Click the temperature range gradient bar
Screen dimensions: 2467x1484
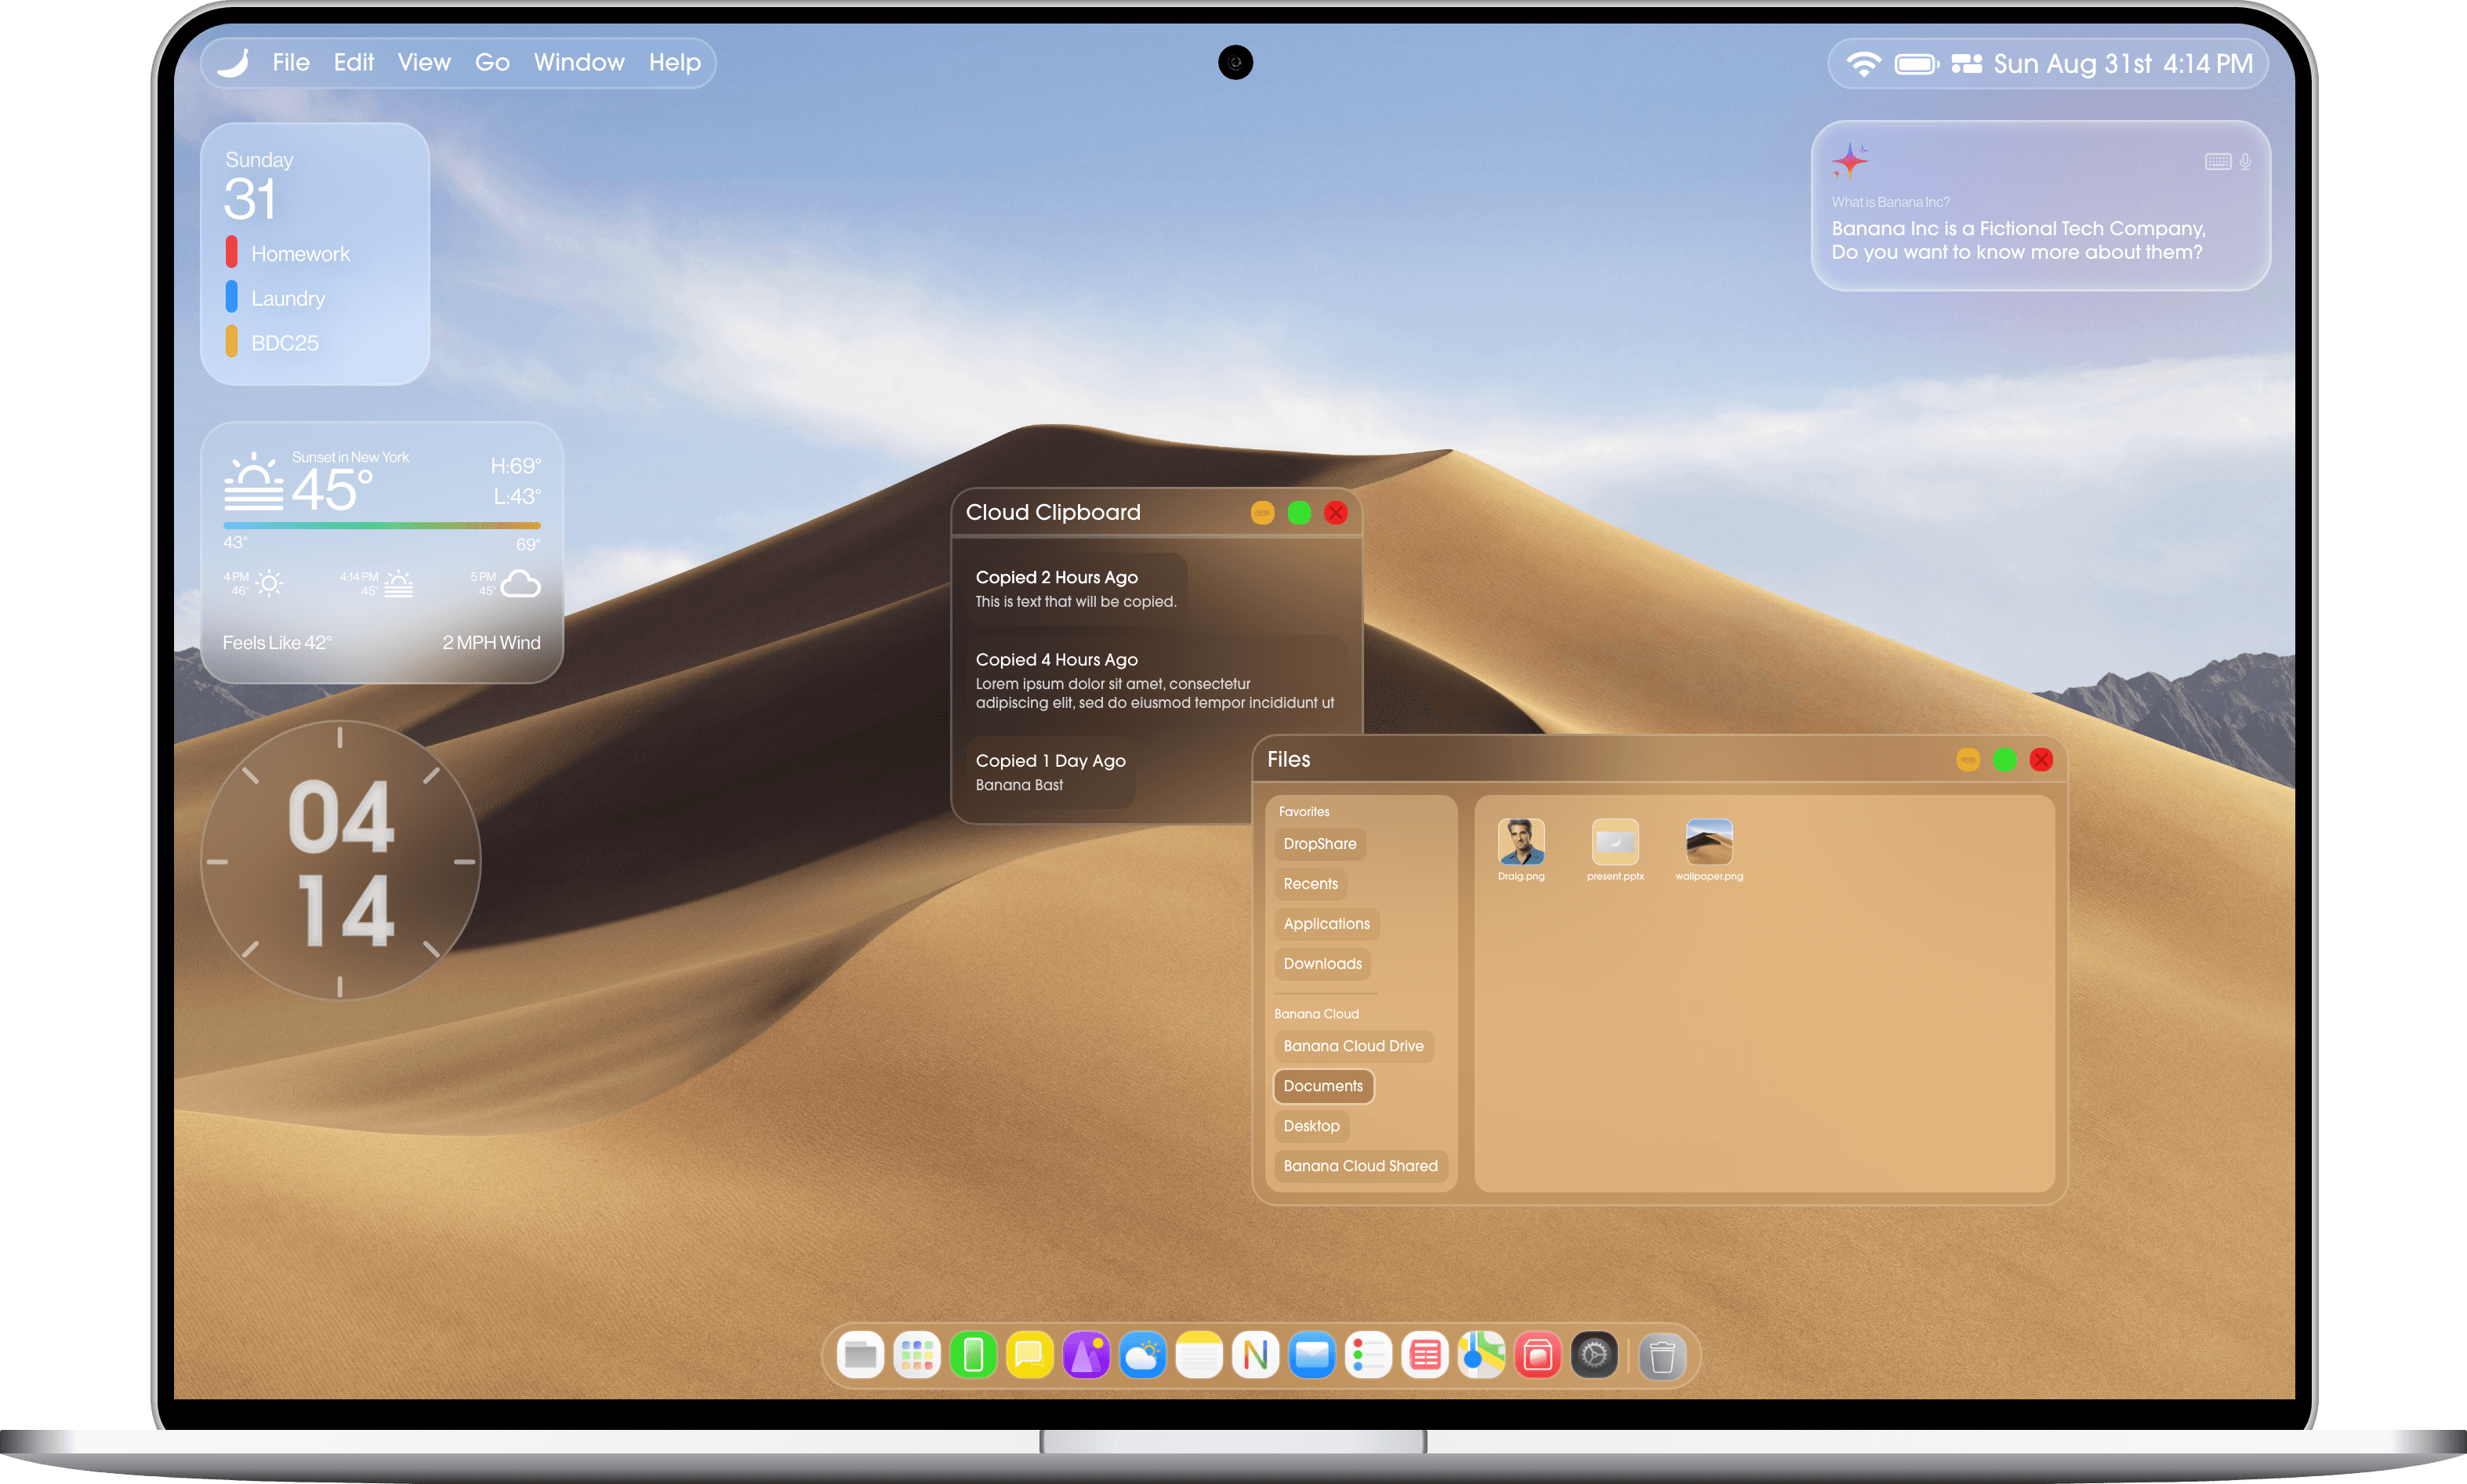point(382,525)
